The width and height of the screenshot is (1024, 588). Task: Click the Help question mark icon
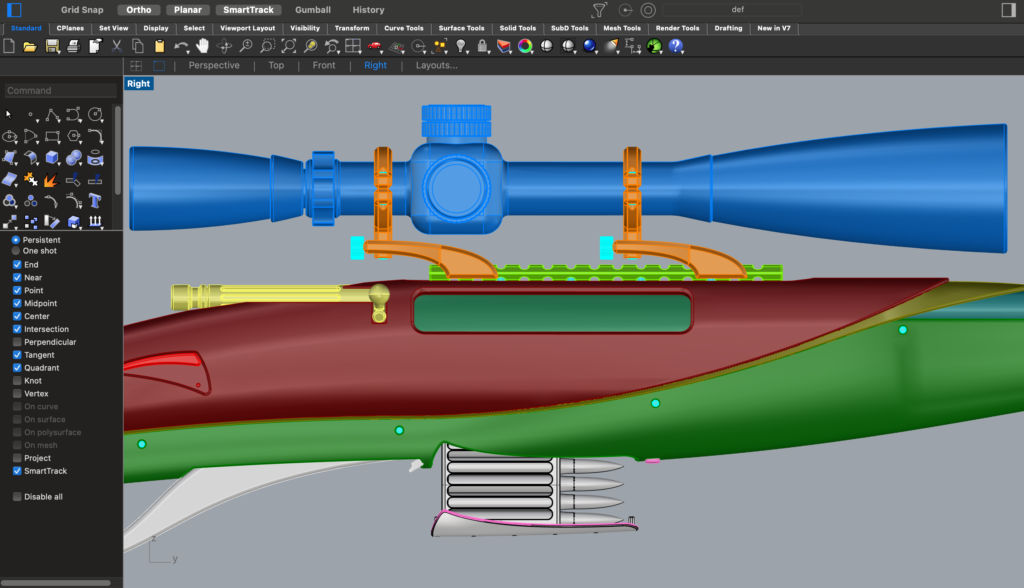676,46
